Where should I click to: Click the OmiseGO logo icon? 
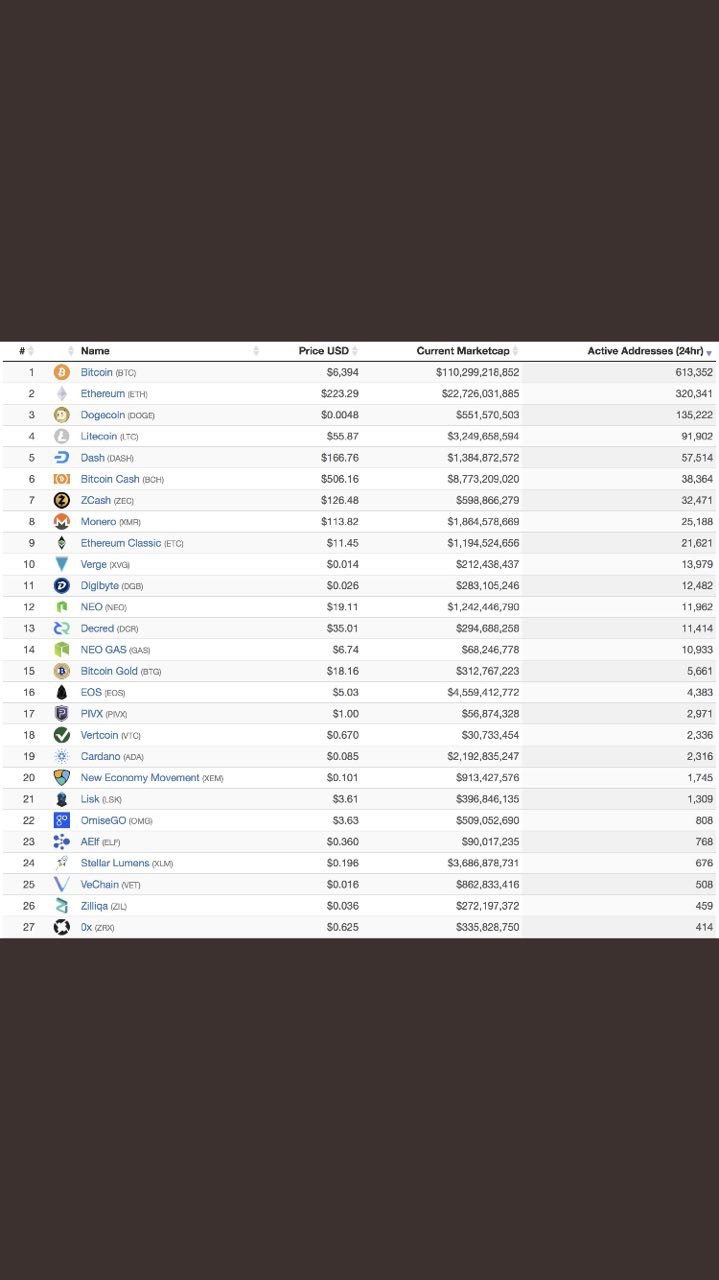[x=61, y=820]
